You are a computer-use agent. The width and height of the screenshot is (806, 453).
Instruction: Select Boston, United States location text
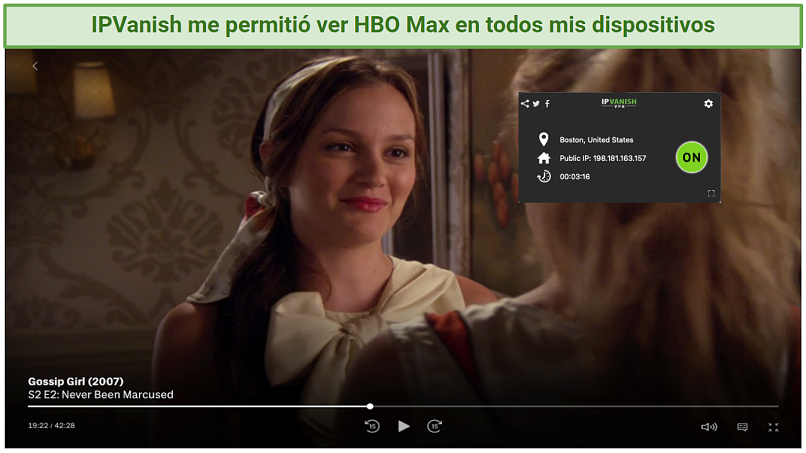click(x=596, y=140)
